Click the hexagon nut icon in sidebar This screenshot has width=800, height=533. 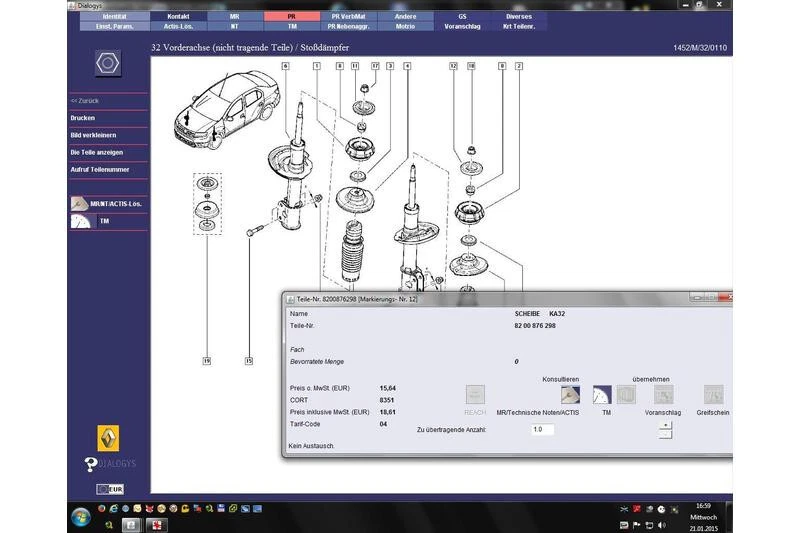[x=107, y=63]
